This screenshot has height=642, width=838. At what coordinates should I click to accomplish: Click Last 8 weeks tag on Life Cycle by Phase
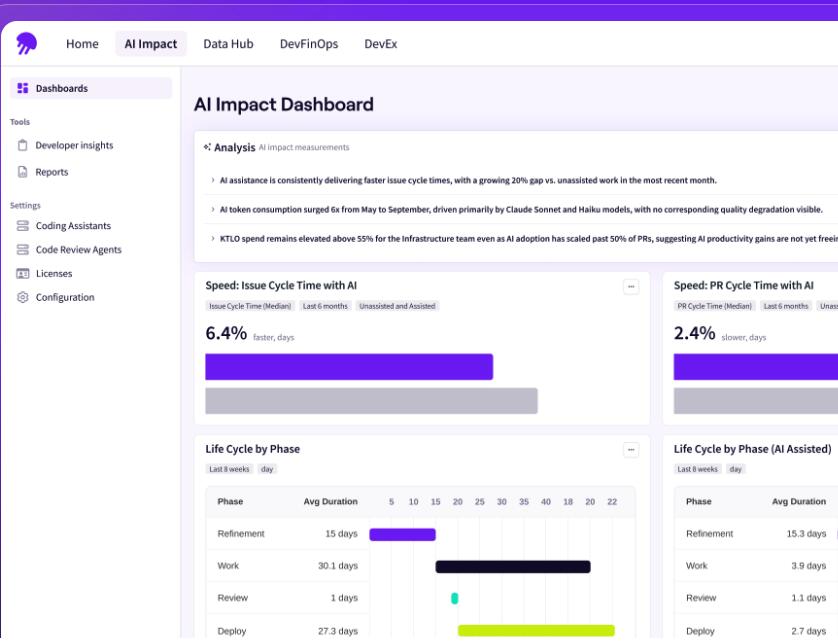229,469
